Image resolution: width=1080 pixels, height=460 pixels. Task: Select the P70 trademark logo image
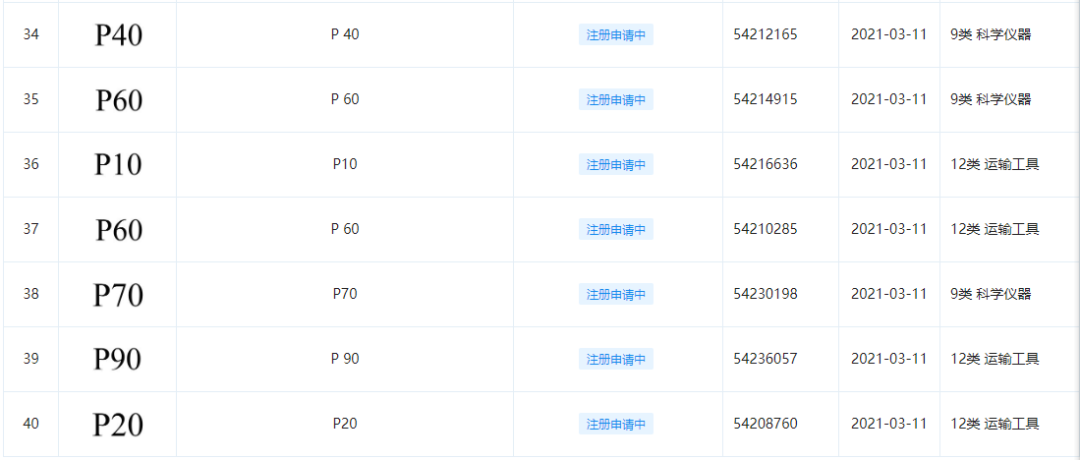118,295
